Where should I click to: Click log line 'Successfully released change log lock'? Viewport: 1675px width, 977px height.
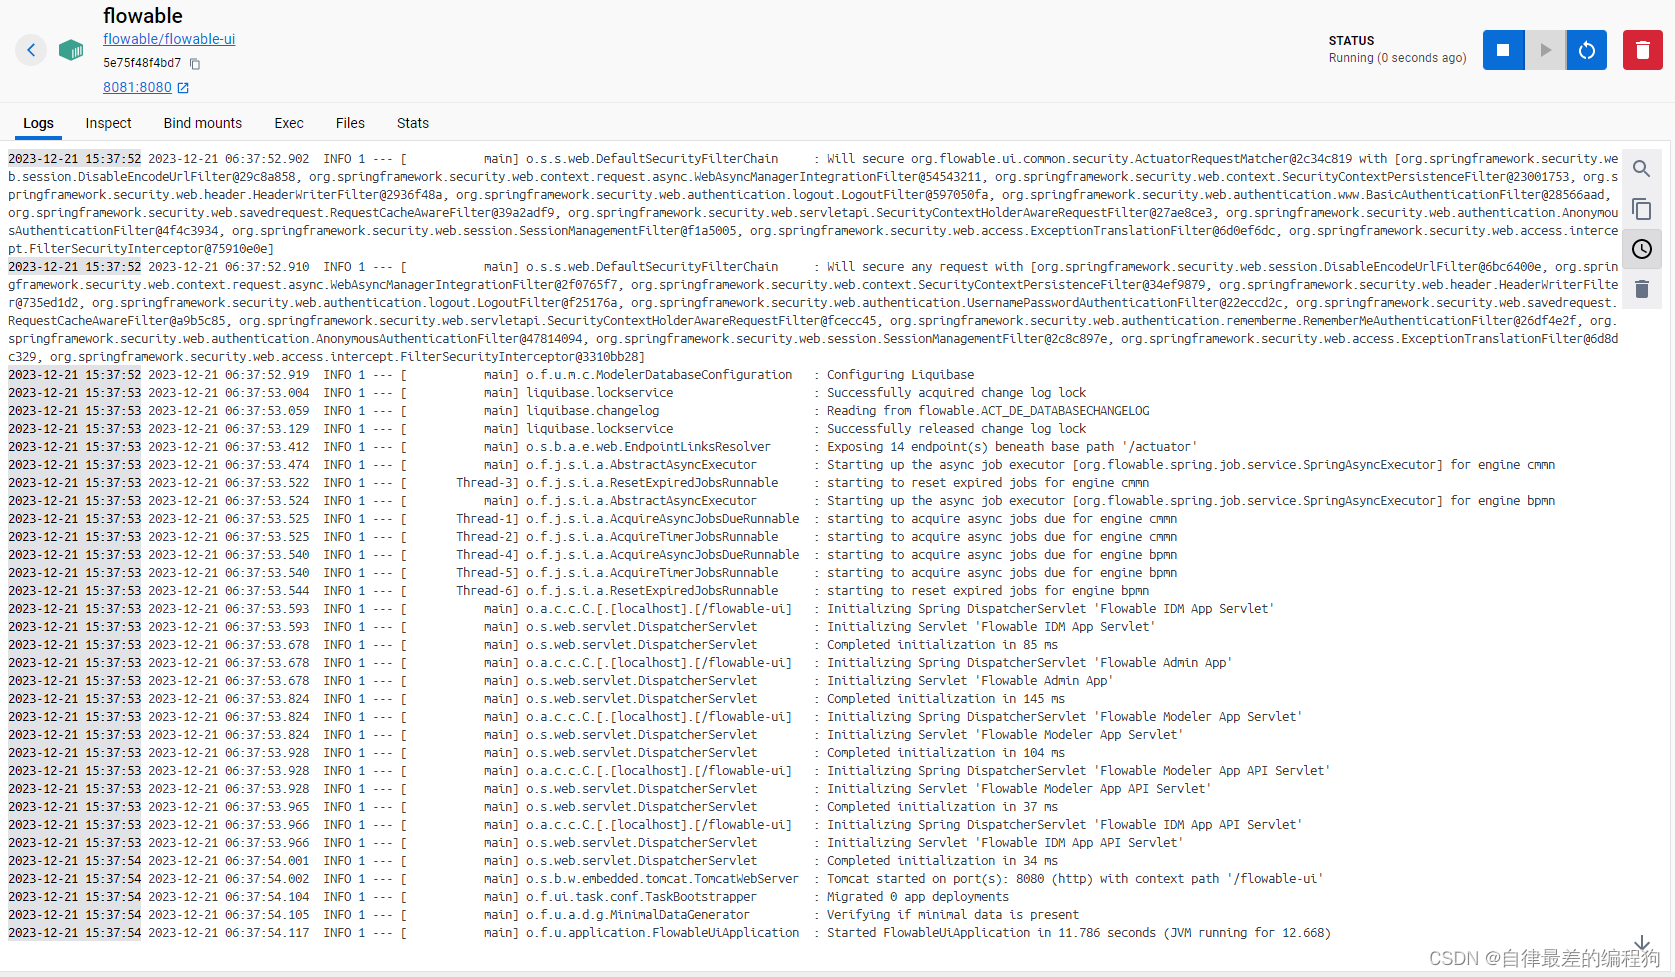[956, 429]
